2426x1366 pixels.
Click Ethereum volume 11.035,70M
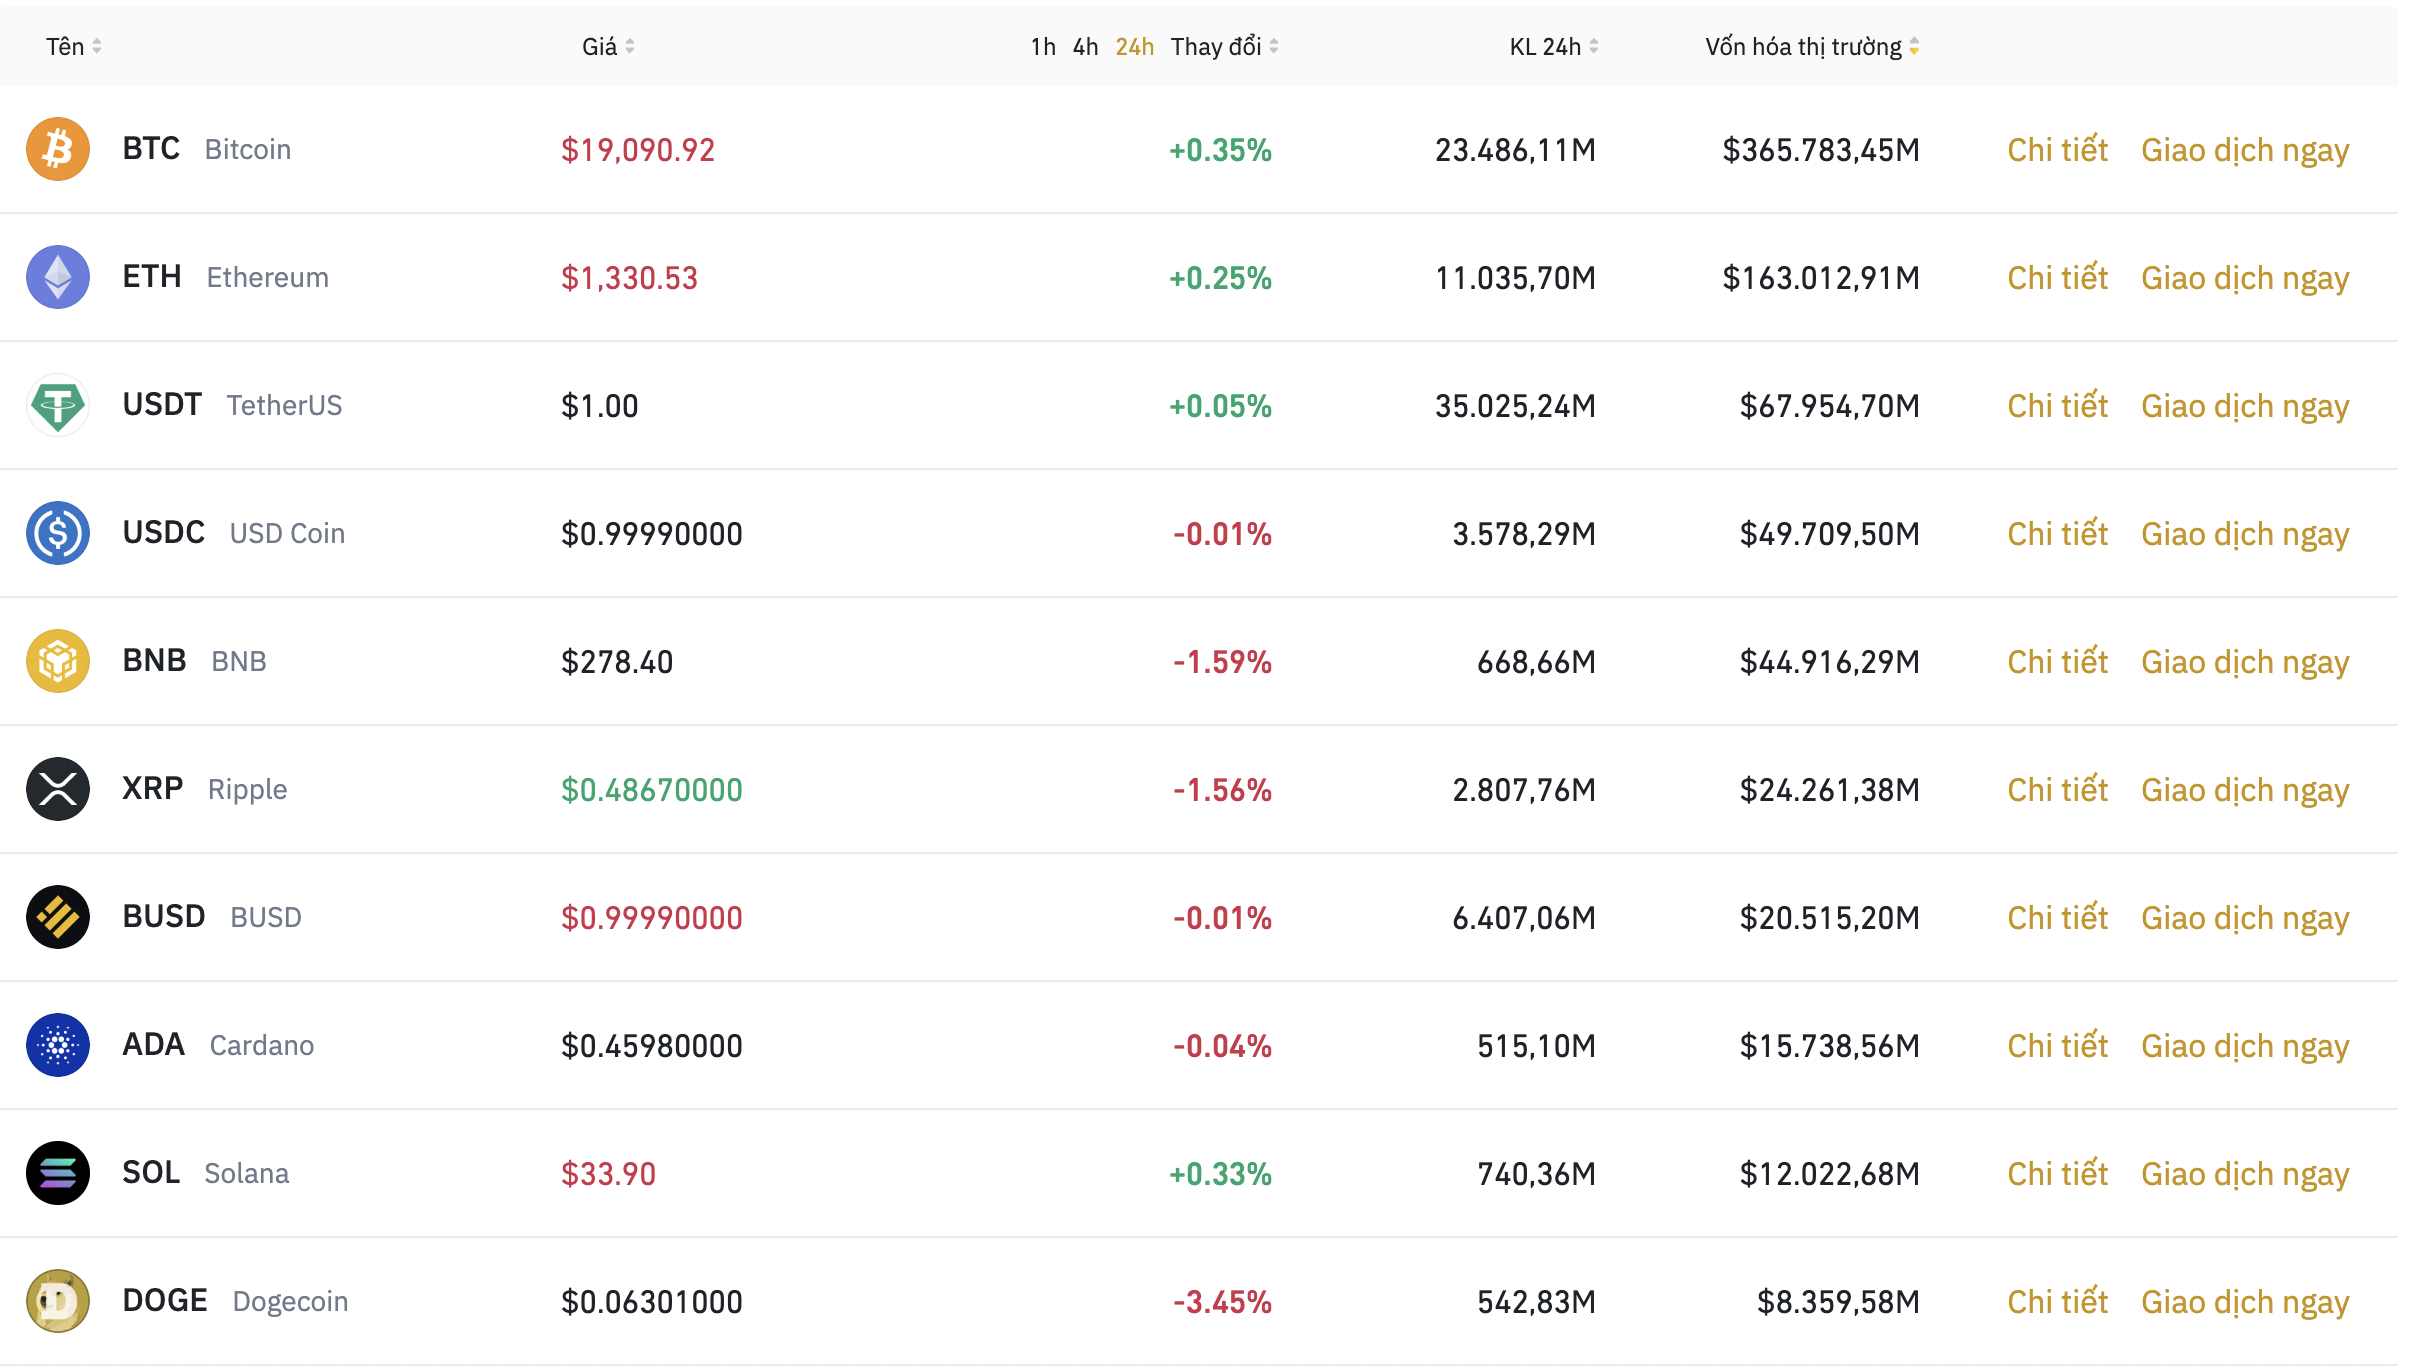pos(1515,278)
